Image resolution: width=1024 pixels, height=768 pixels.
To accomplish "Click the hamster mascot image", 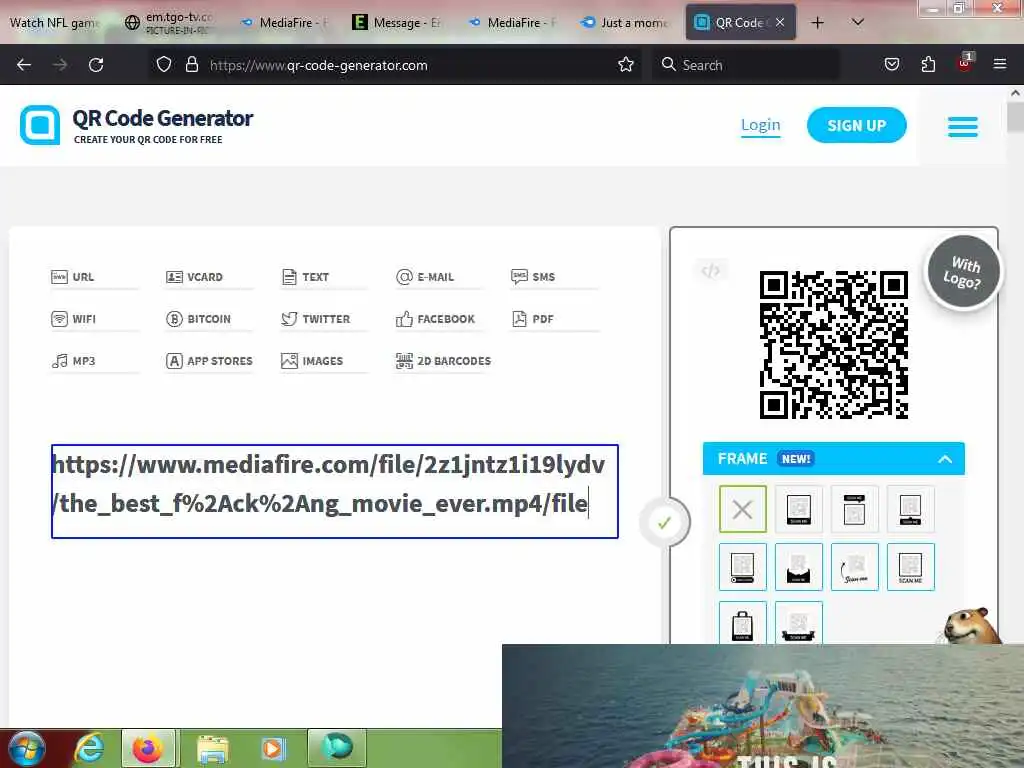I will click(x=970, y=627).
